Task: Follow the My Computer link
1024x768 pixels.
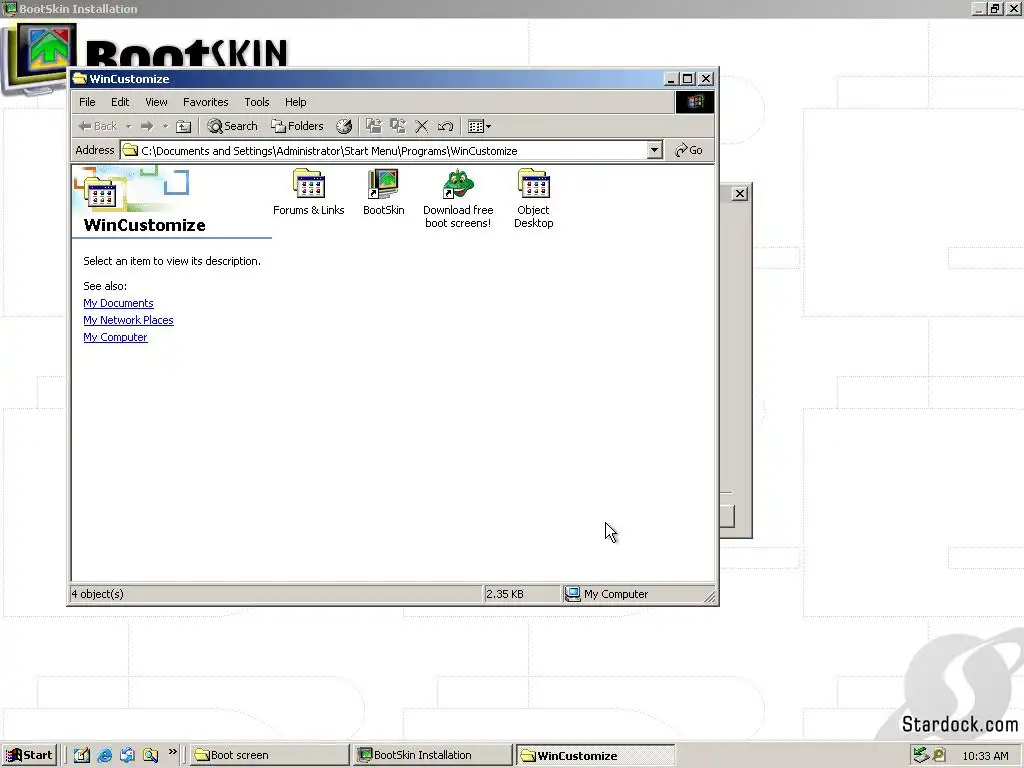Action: (x=115, y=337)
